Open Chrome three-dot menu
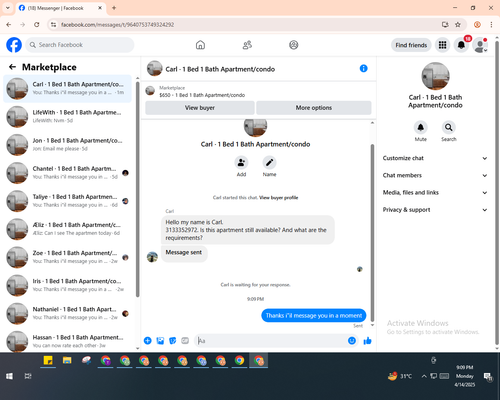Screen dimensions: 500x400 491,25
